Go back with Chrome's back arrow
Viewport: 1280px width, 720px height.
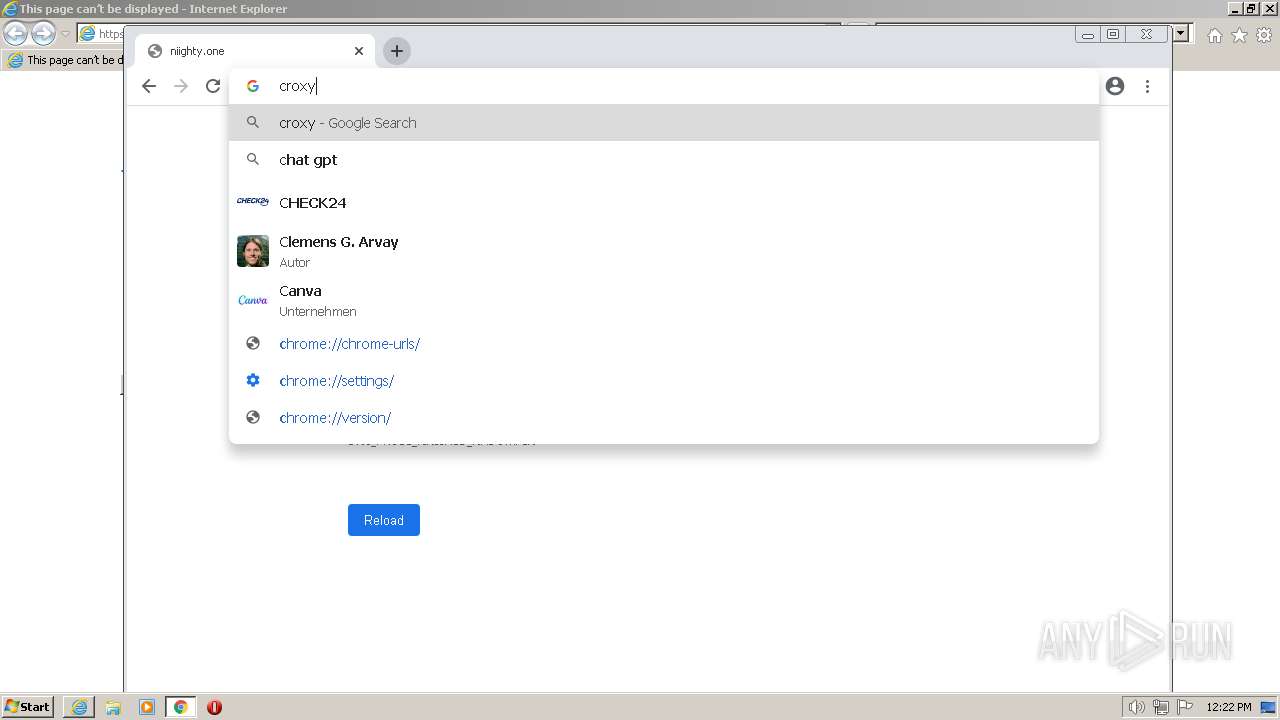[x=149, y=86]
